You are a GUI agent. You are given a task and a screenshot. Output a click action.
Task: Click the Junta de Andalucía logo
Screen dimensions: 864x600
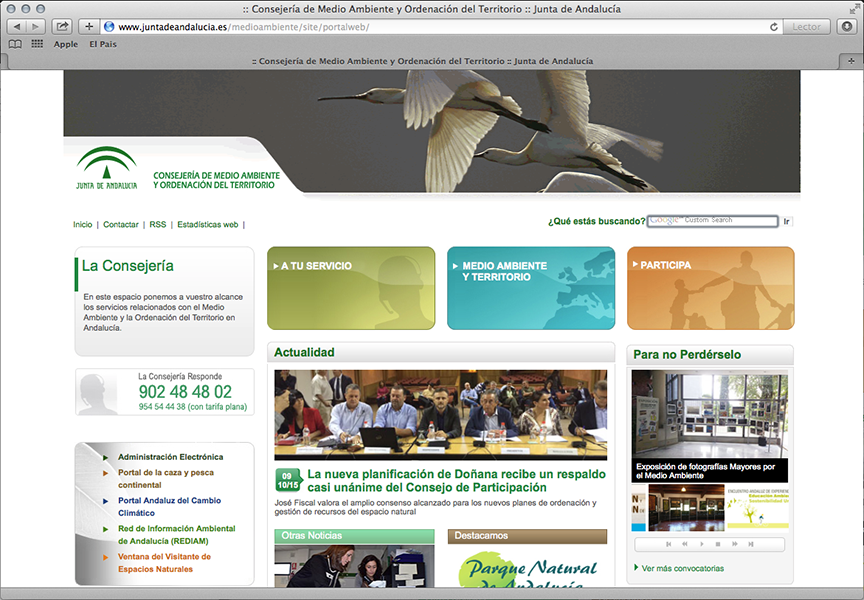pyautogui.click(x=107, y=167)
